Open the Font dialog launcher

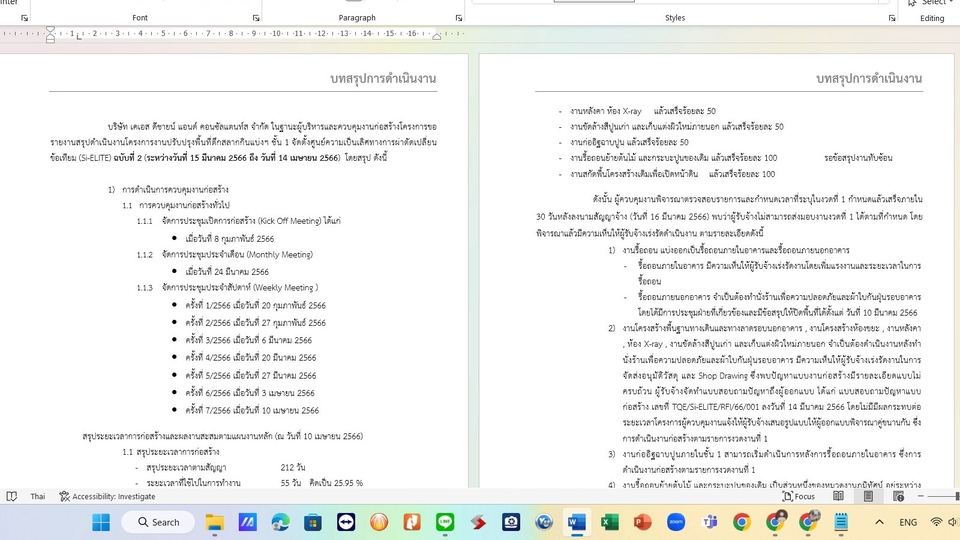pyautogui.click(x=256, y=18)
